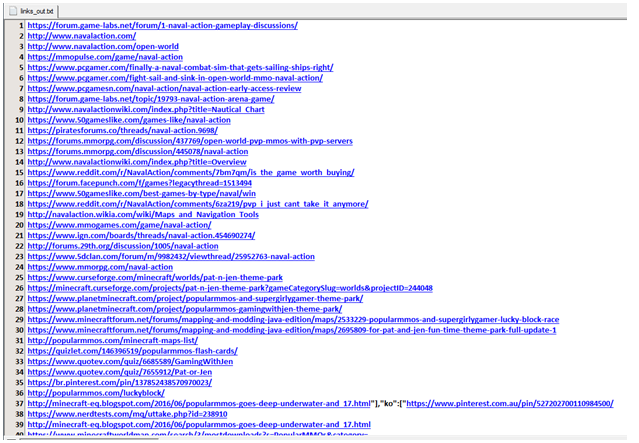
Task: Open the pcgamesn early-access-review link
Action: (165, 88)
